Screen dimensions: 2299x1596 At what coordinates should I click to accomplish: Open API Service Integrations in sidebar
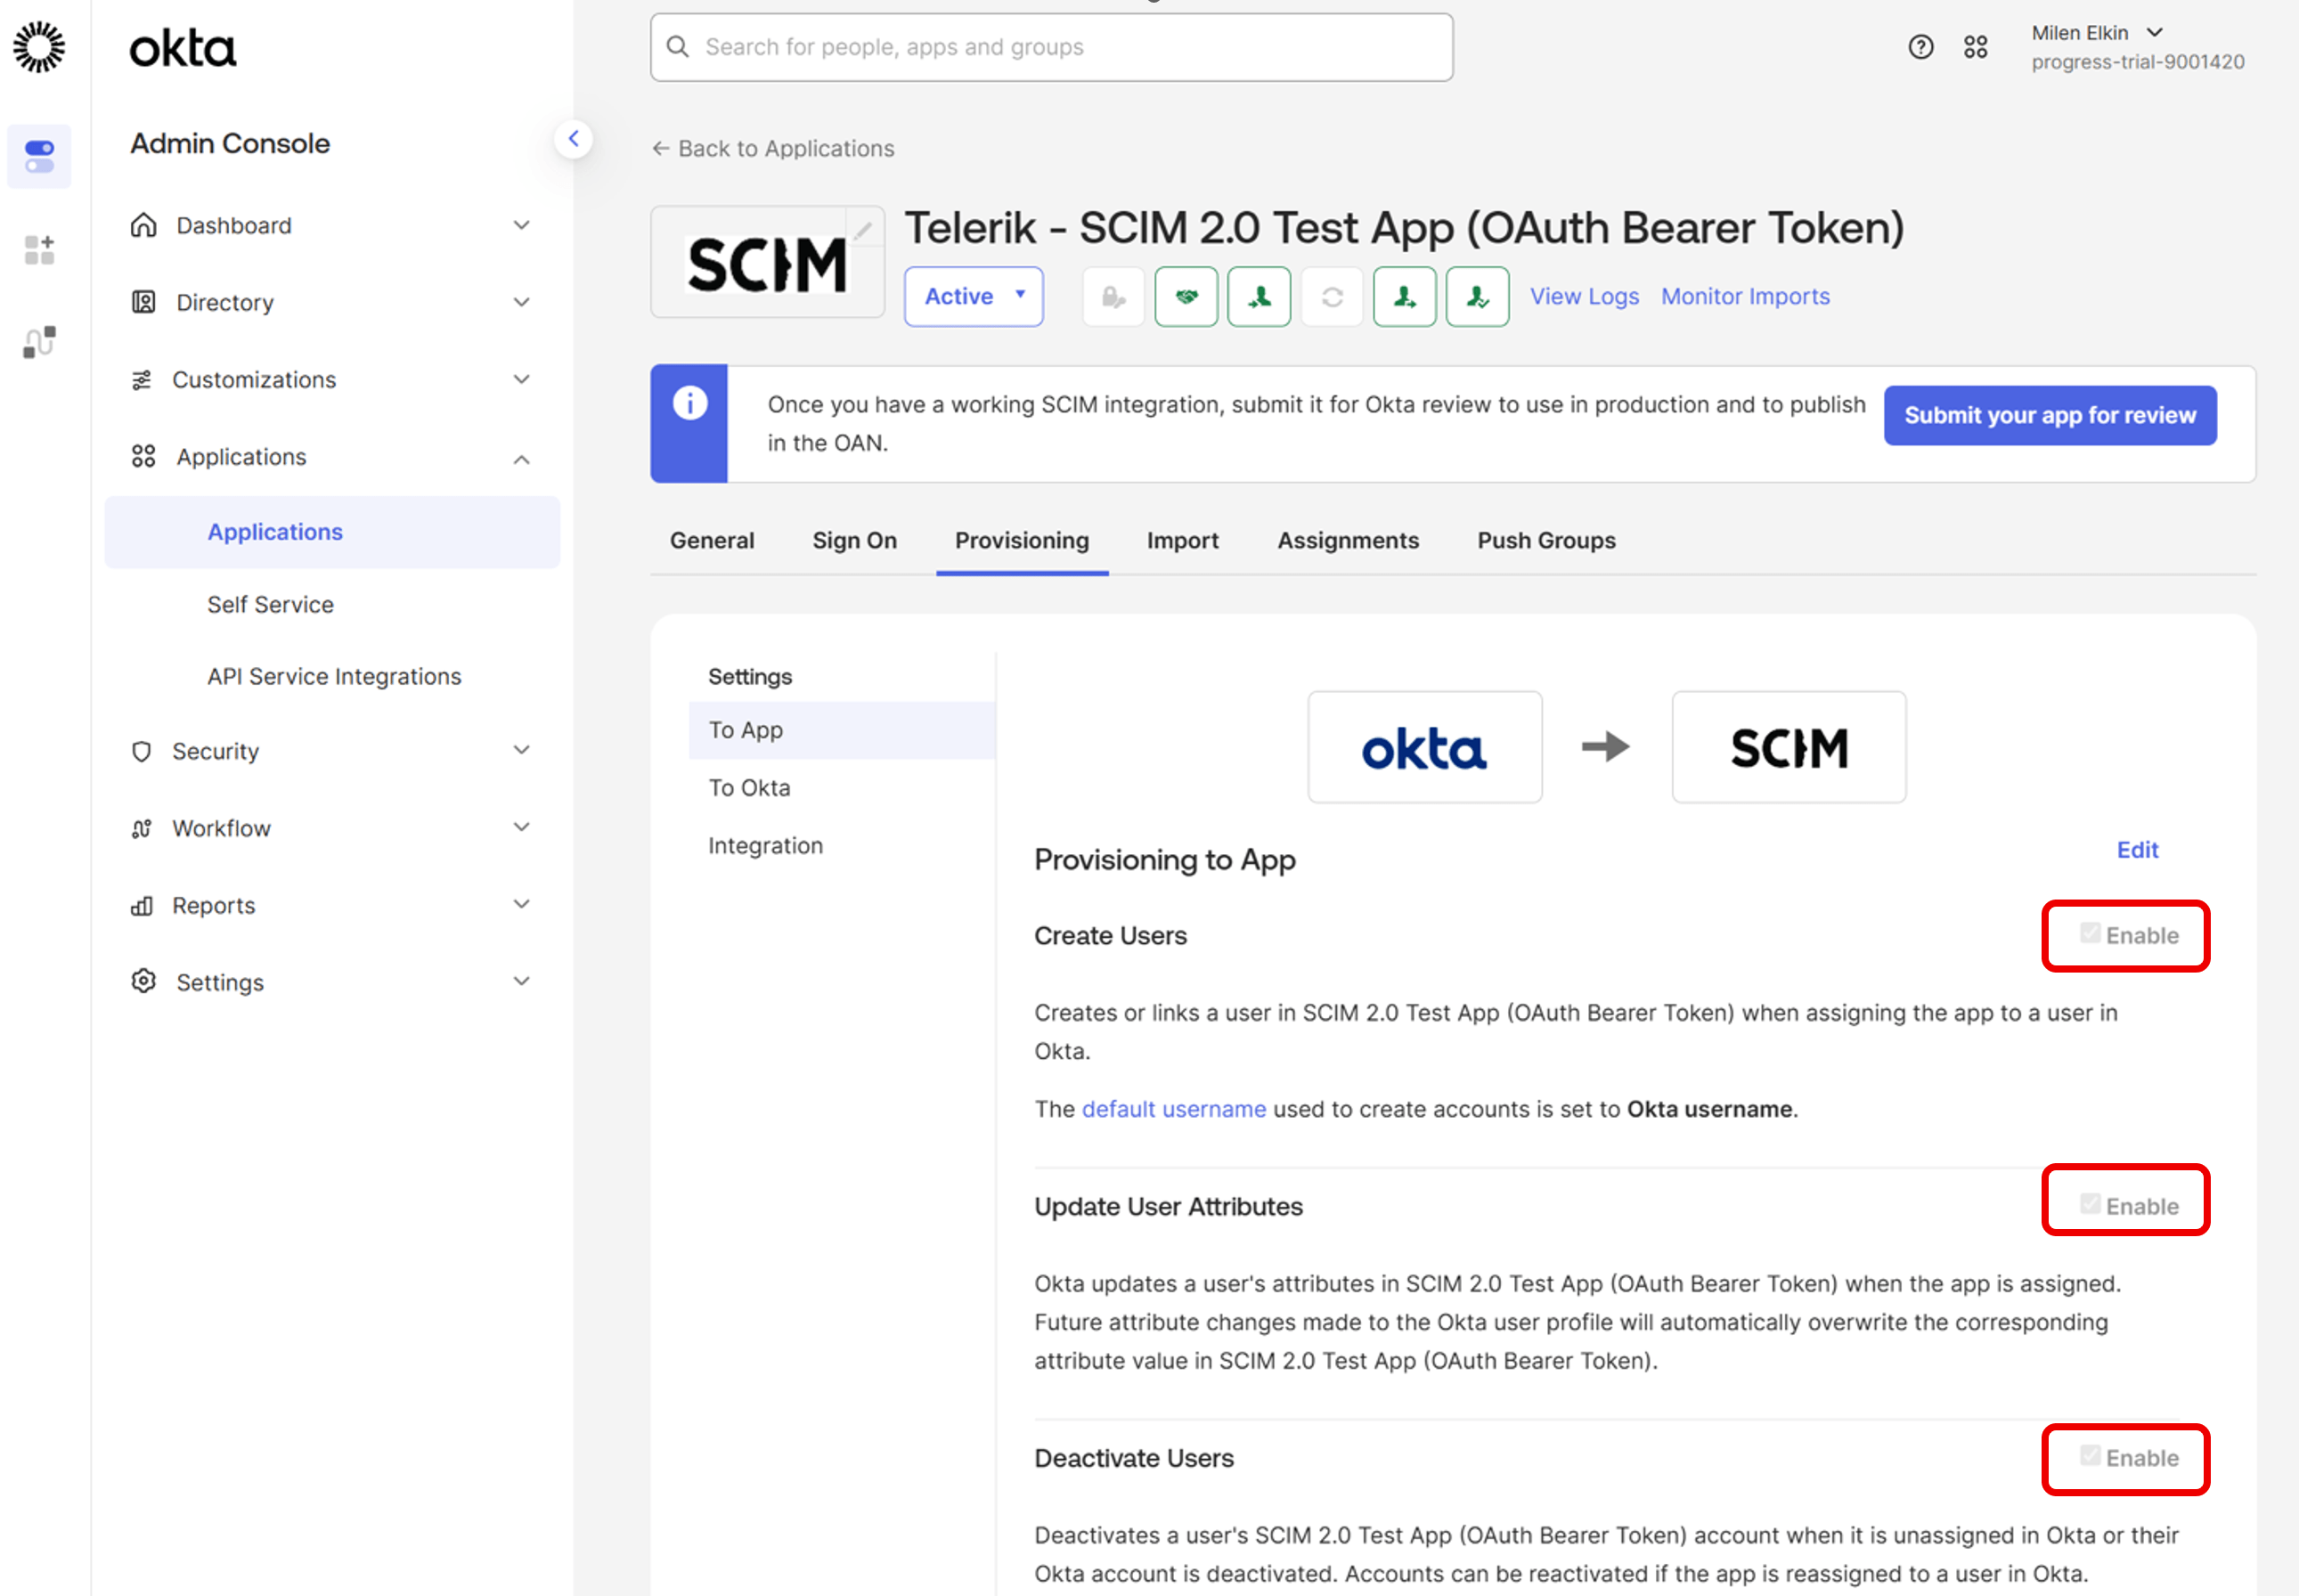(x=334, y=677)
